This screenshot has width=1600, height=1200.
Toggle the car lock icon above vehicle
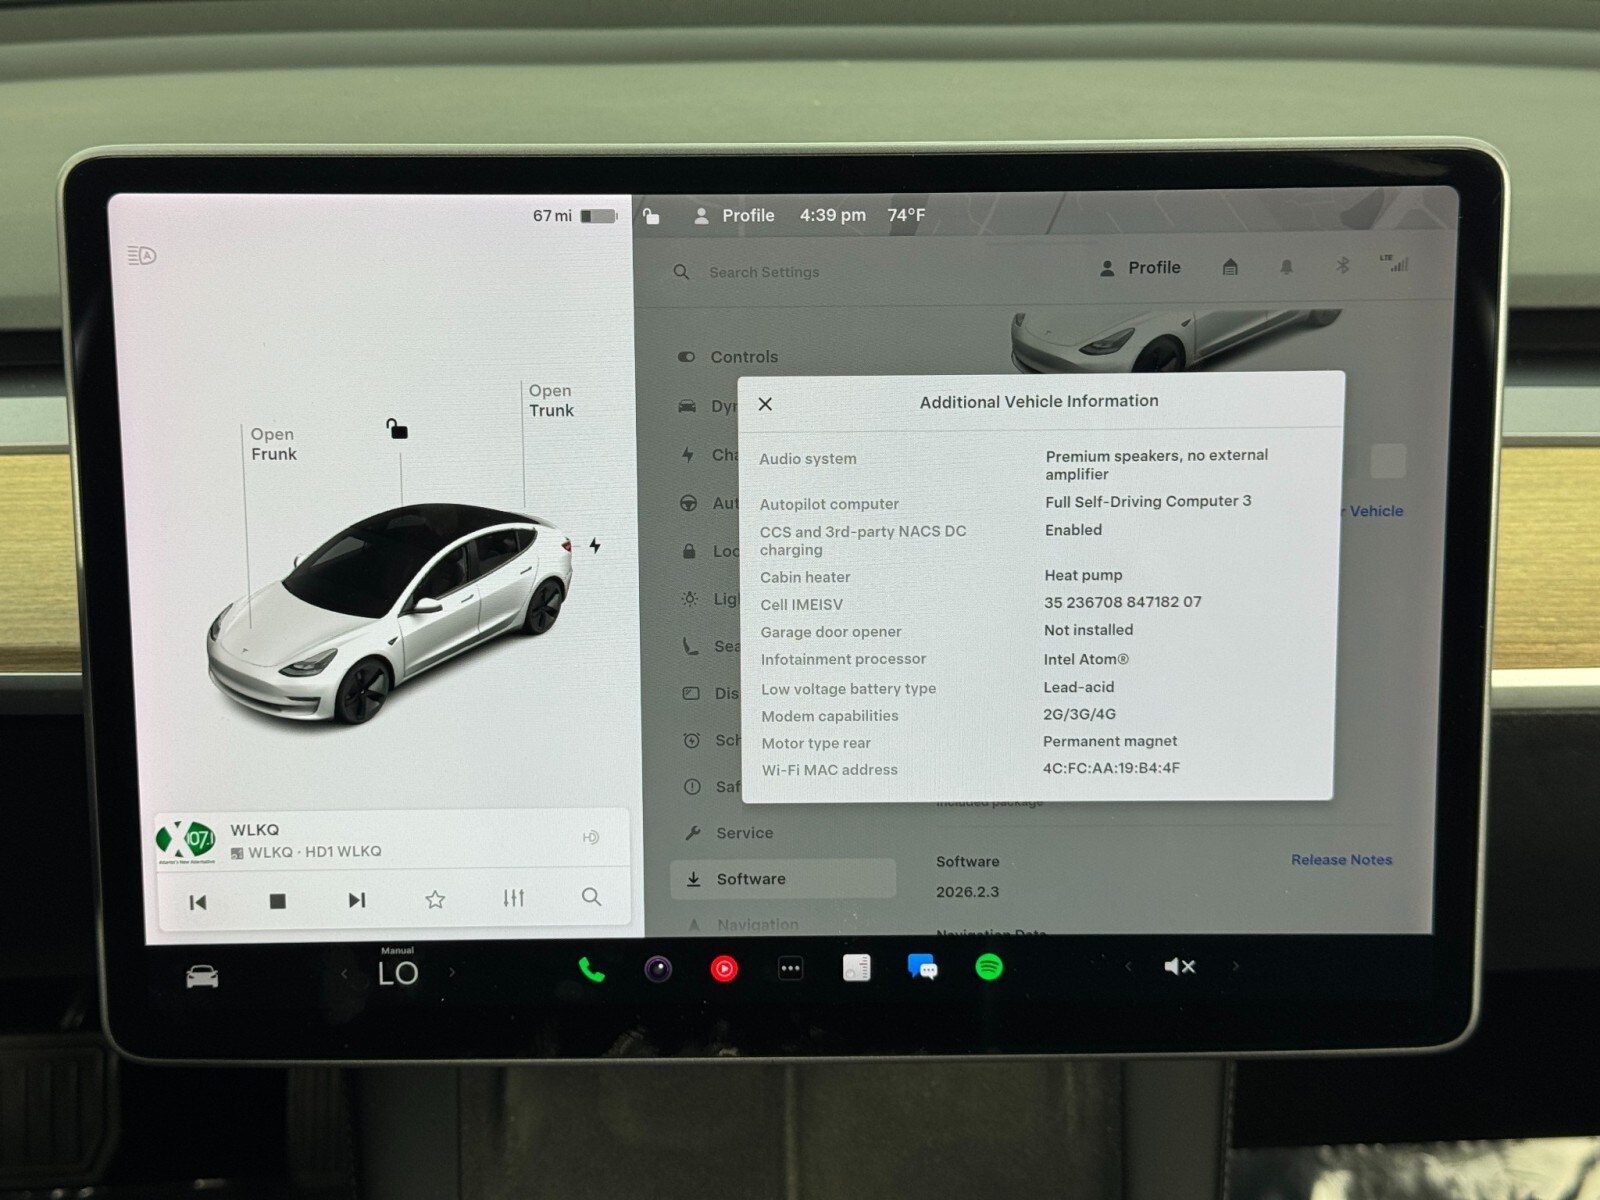(x=397, y=430)
